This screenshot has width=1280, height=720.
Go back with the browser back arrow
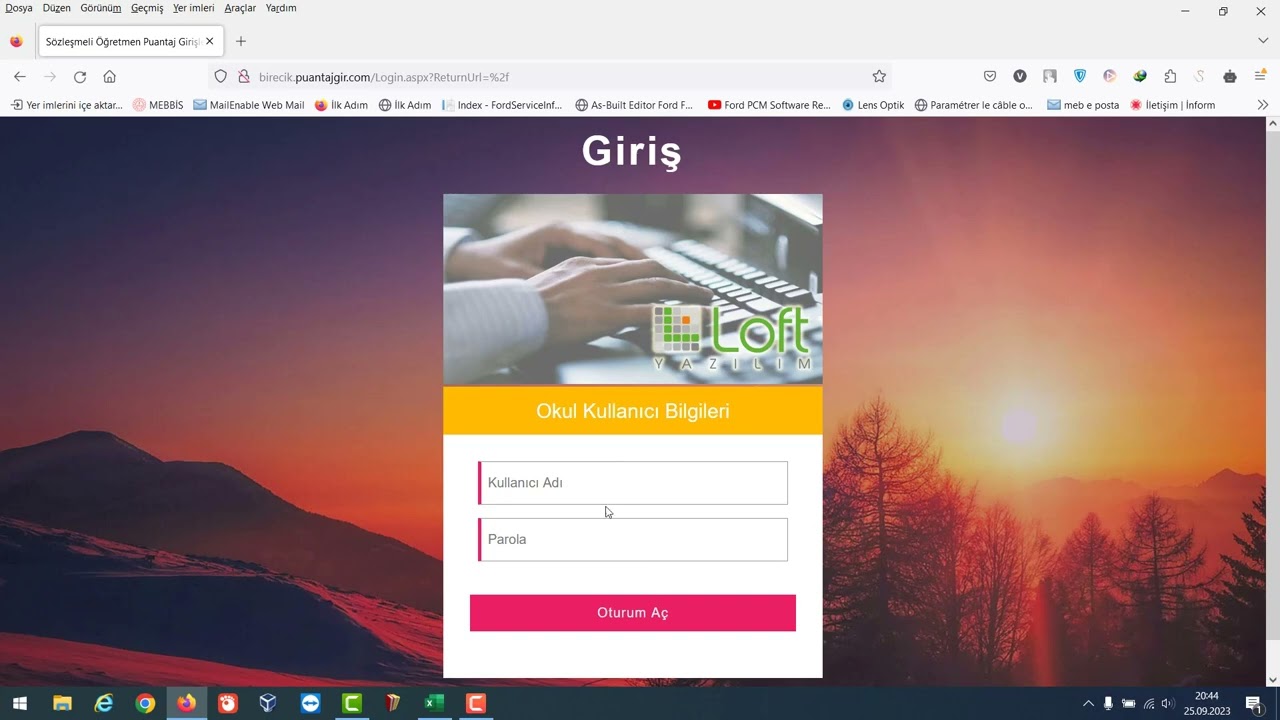(20, 77)
